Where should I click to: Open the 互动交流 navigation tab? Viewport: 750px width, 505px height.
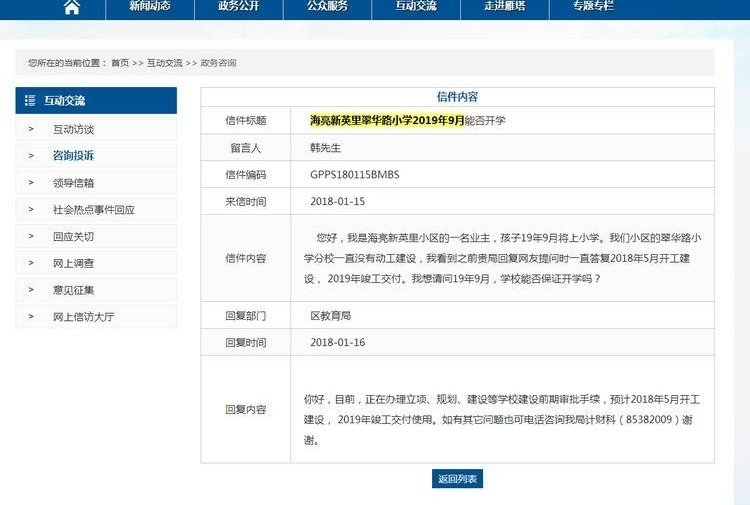point(416,6)
